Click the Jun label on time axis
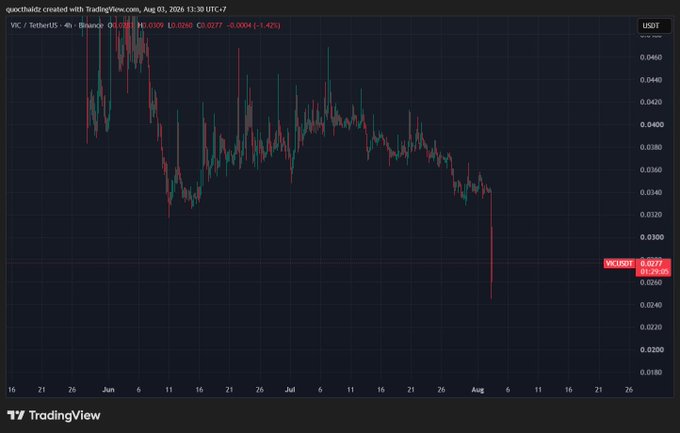This screenshot has width=680, height=433. tap(108, 390)
